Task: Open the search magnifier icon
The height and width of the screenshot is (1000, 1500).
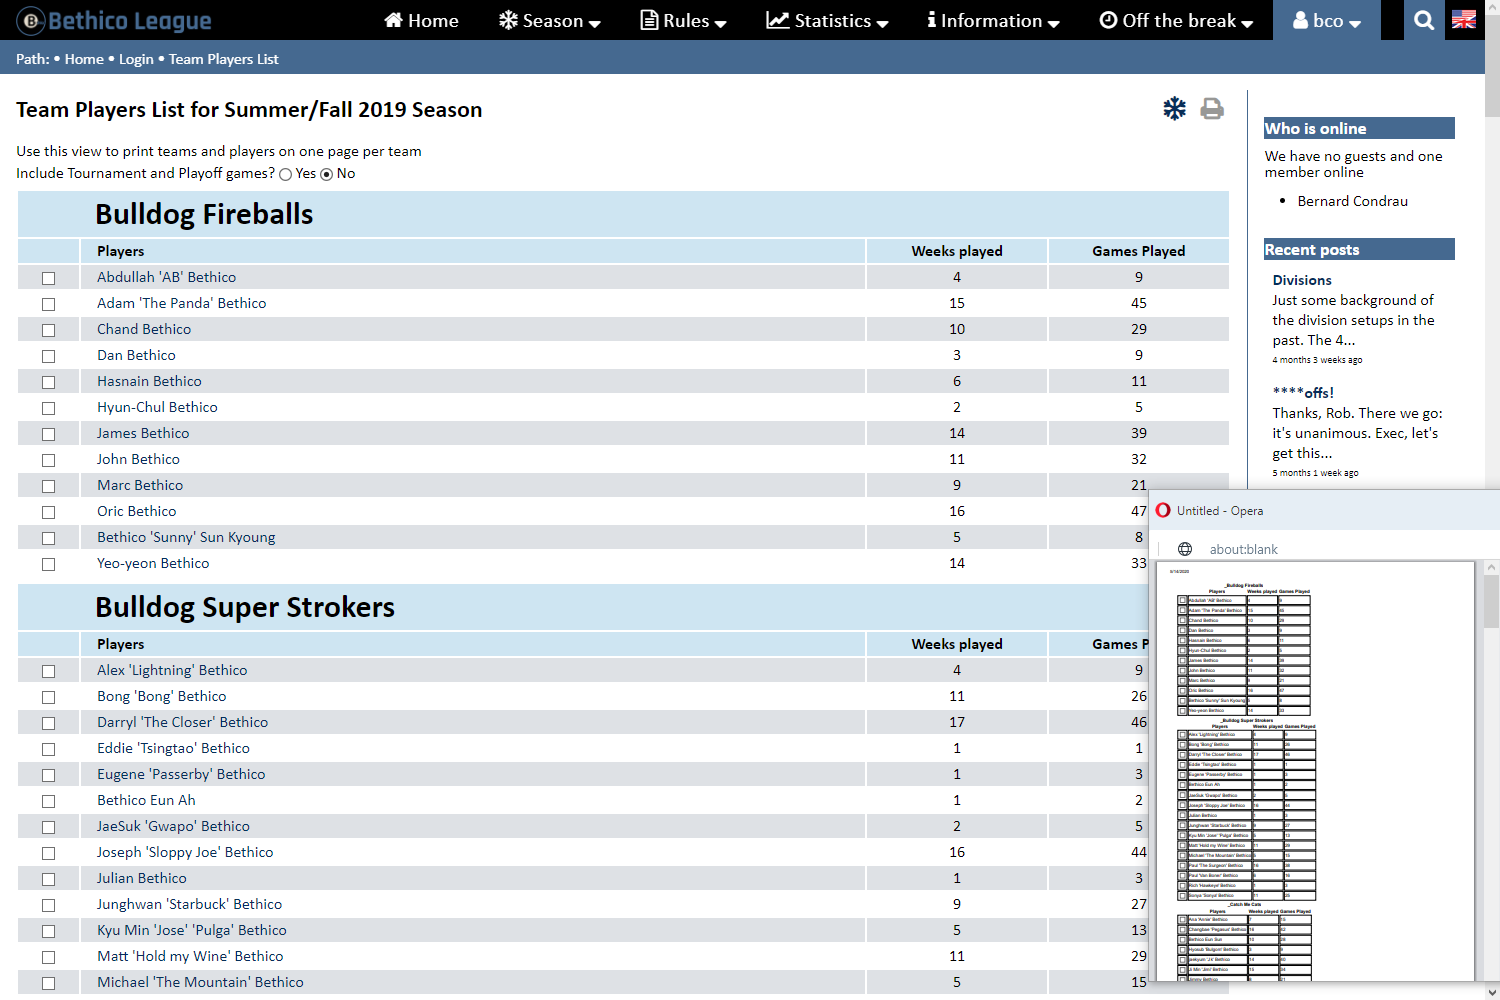Action: [1424, 20]
